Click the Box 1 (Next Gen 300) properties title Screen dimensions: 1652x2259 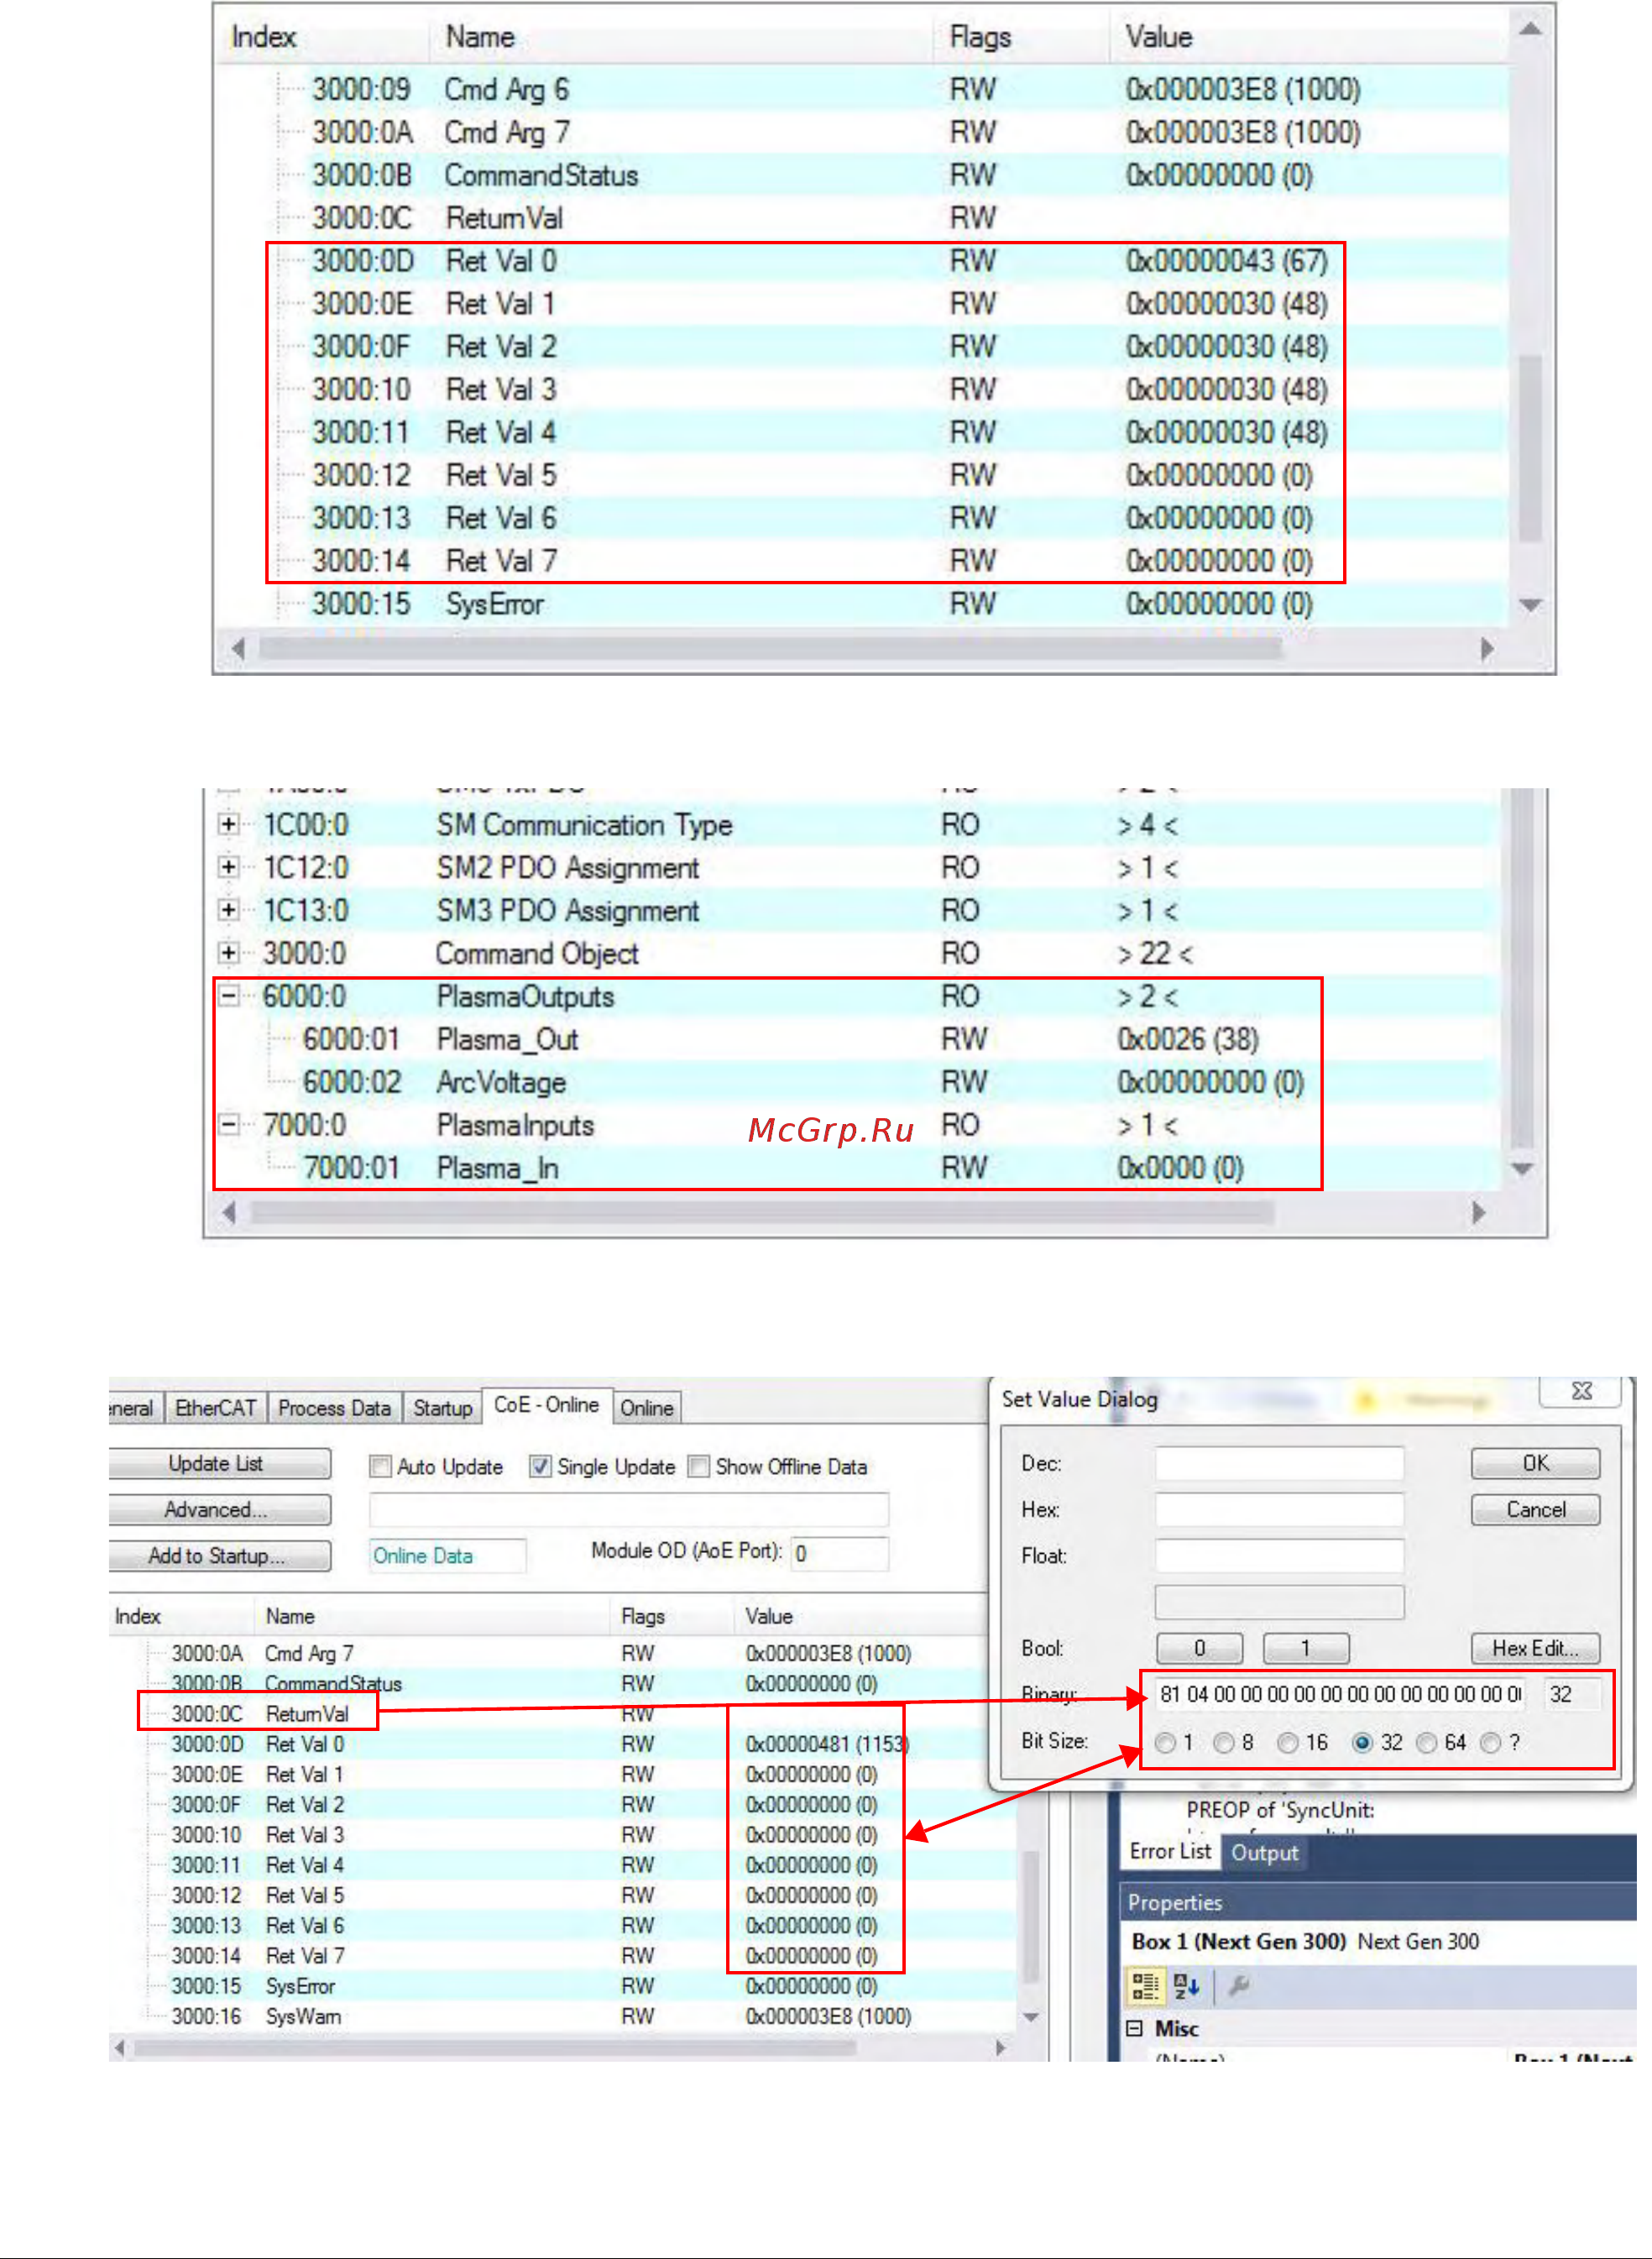[1305, 1941]
